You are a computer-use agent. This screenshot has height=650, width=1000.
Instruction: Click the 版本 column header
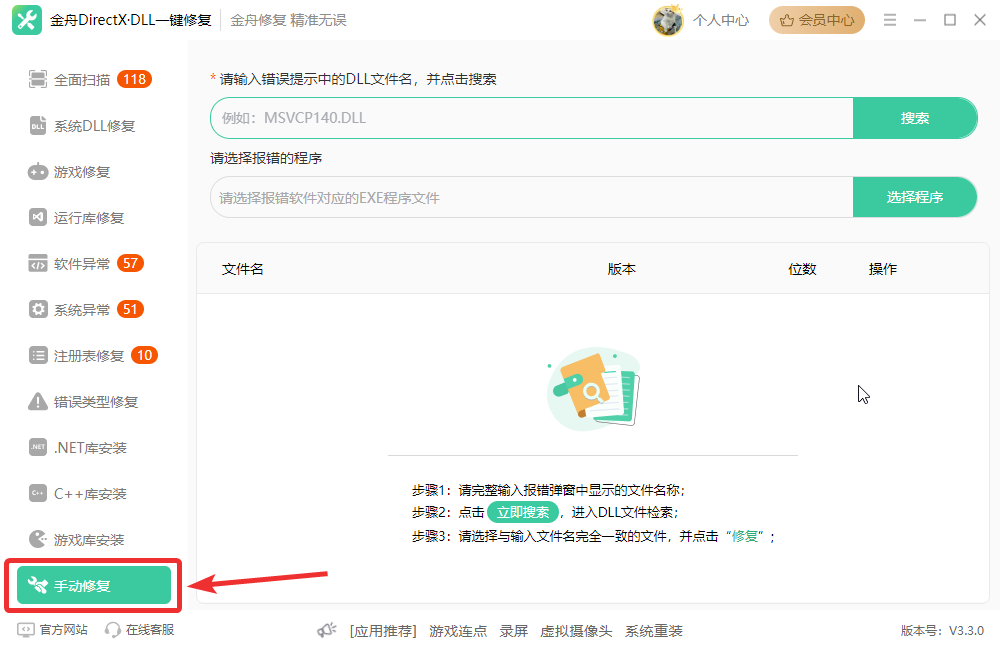[621, 269]
